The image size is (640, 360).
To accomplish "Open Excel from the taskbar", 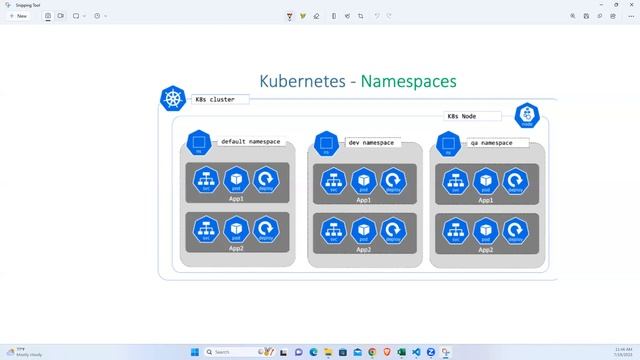I will [402, 352].
